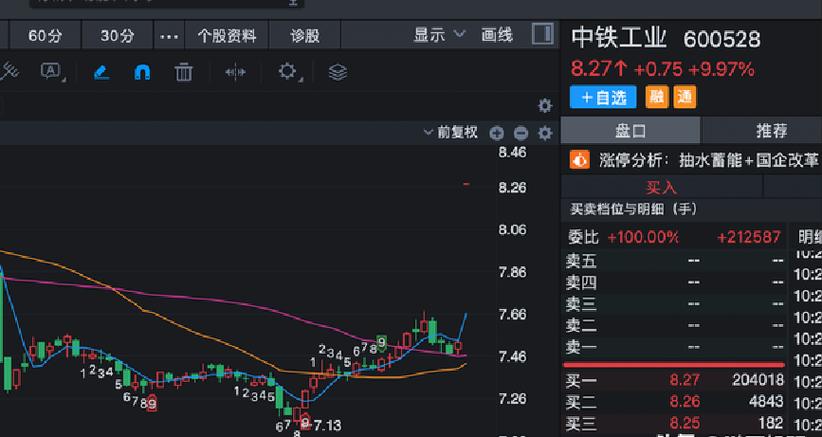The image size is (822, 437).
Task: Select the 卖五 order row
Action: coord(675,260)
